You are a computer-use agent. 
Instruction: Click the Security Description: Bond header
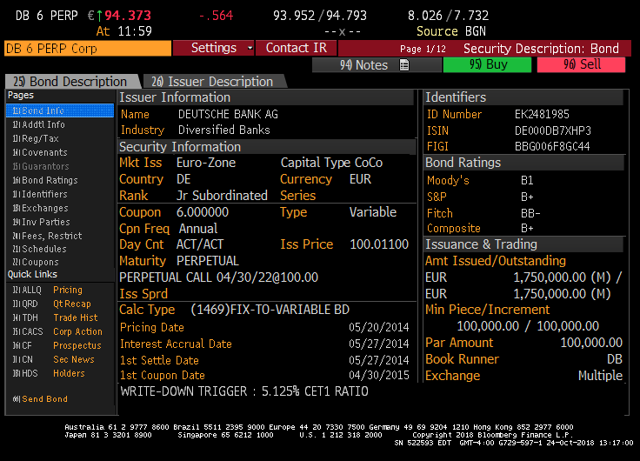point(541,49)
